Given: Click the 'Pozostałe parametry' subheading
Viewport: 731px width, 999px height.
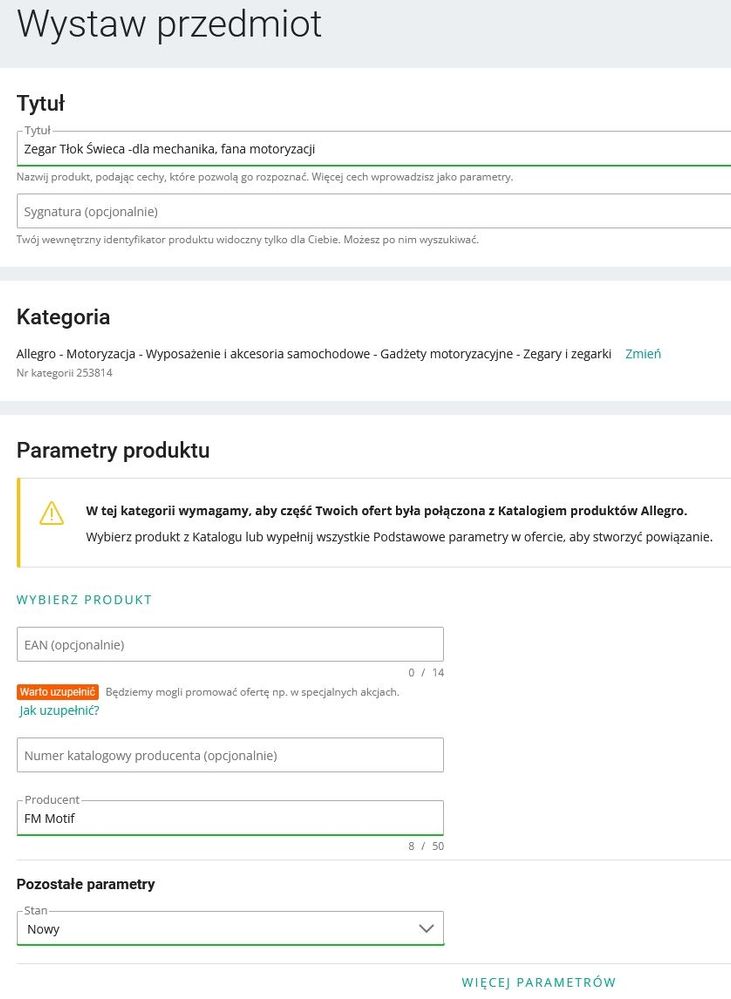Looking at the screenshot, I should click(86, 884).
